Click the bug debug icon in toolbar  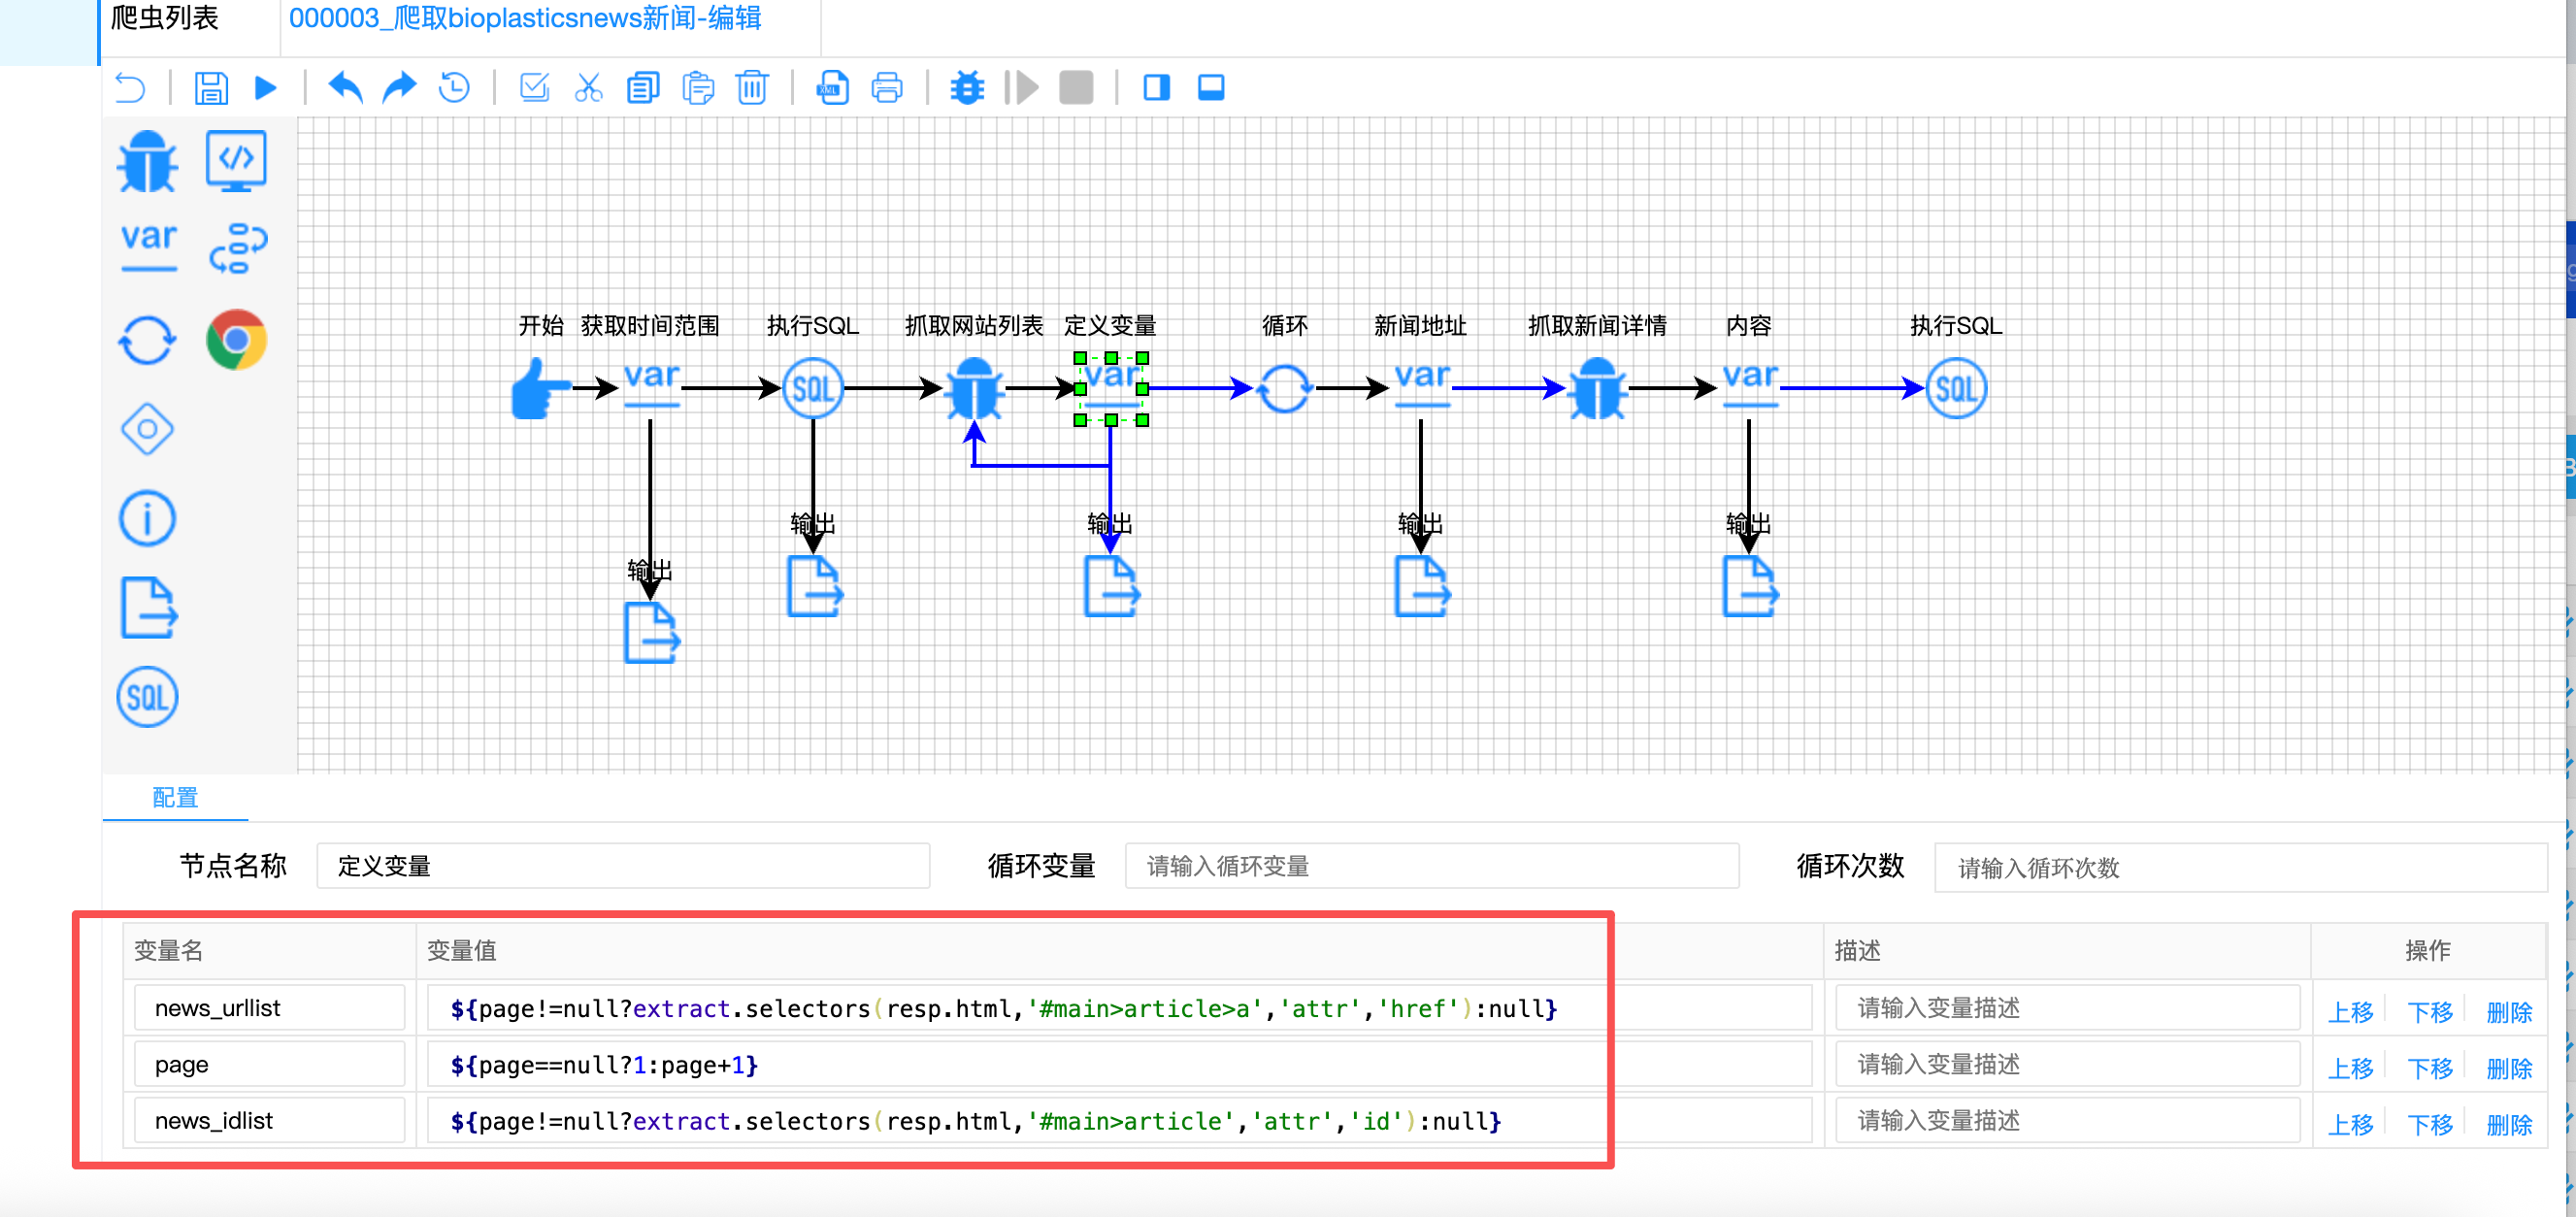click(967, 88)
